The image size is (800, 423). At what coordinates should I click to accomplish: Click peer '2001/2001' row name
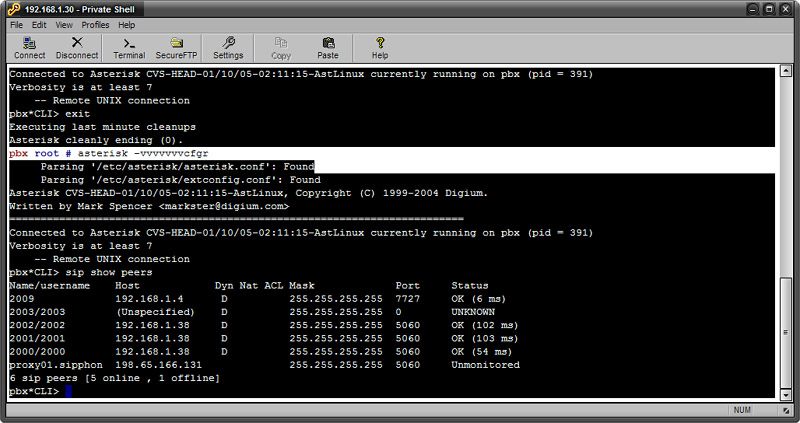pos(37,339)
